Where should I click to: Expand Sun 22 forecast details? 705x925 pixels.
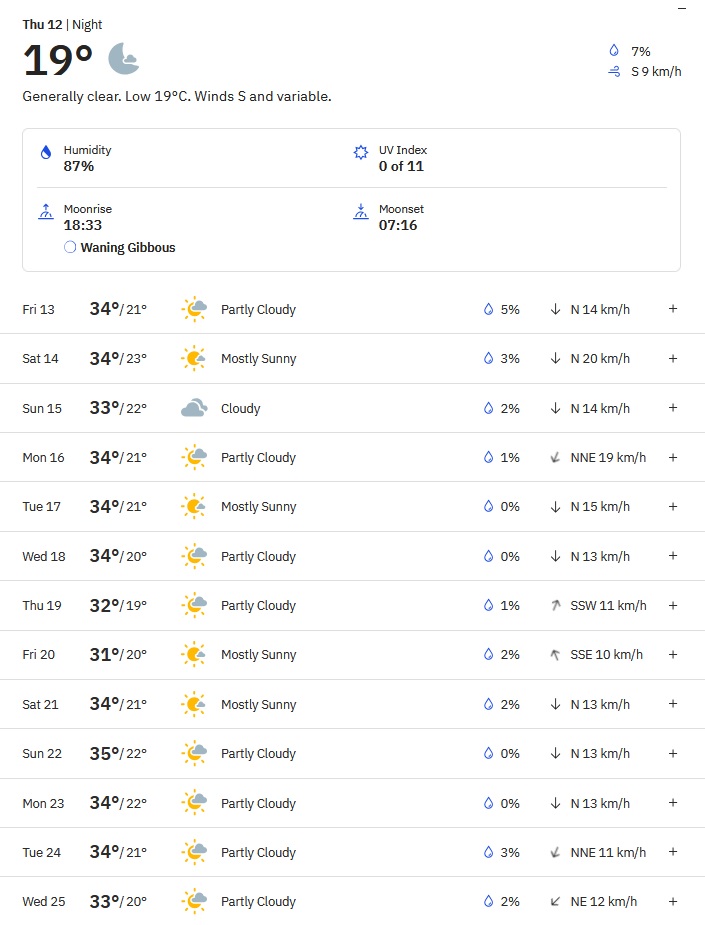coord(673,753)
